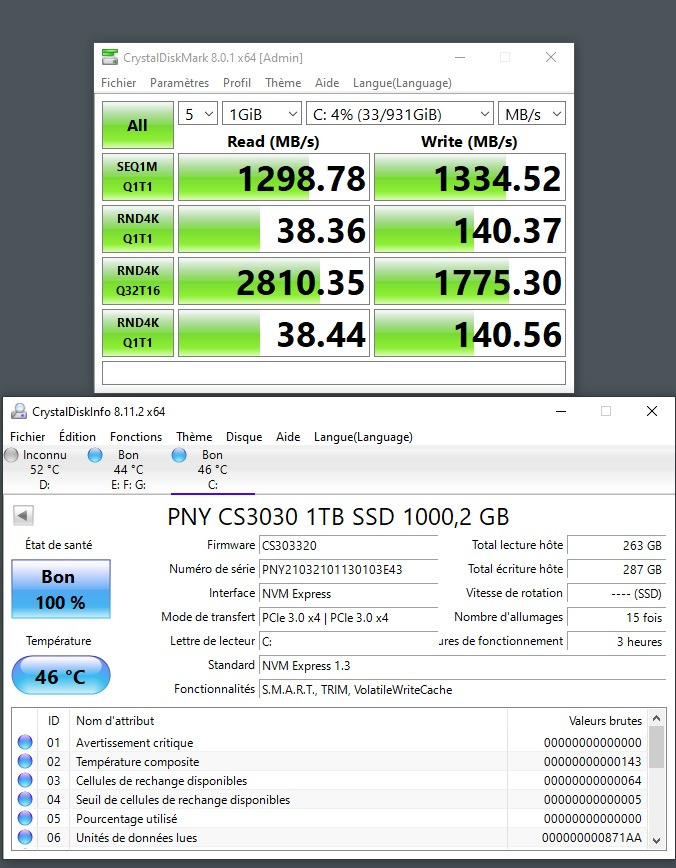Click the CrystalDiskInfo app icon in title bar
676x868 pixels.
coord(19,411)
